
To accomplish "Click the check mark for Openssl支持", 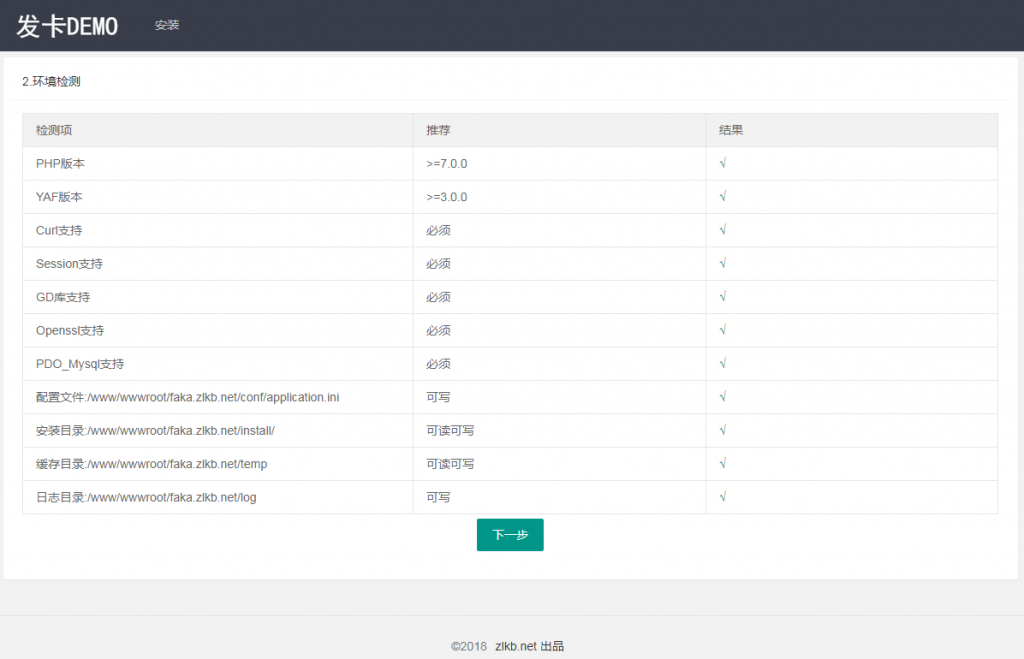I will (x=723, y=329).
